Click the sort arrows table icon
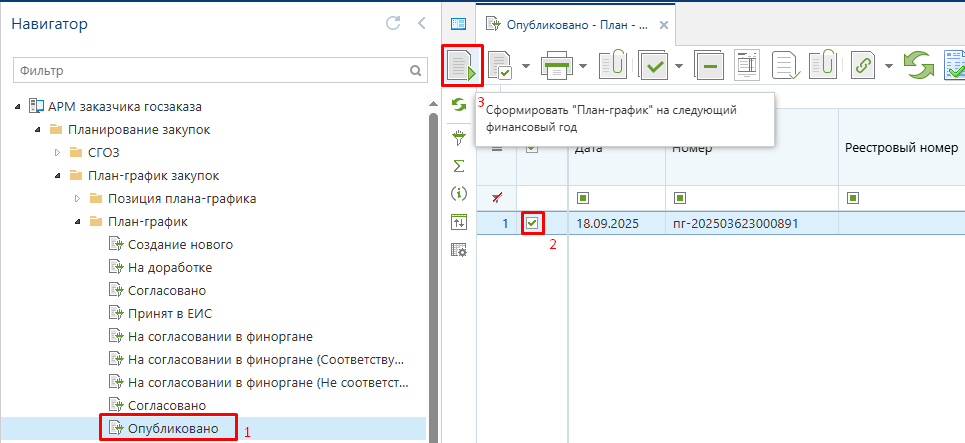Screen dimensions: 965x443 [459, 222]
